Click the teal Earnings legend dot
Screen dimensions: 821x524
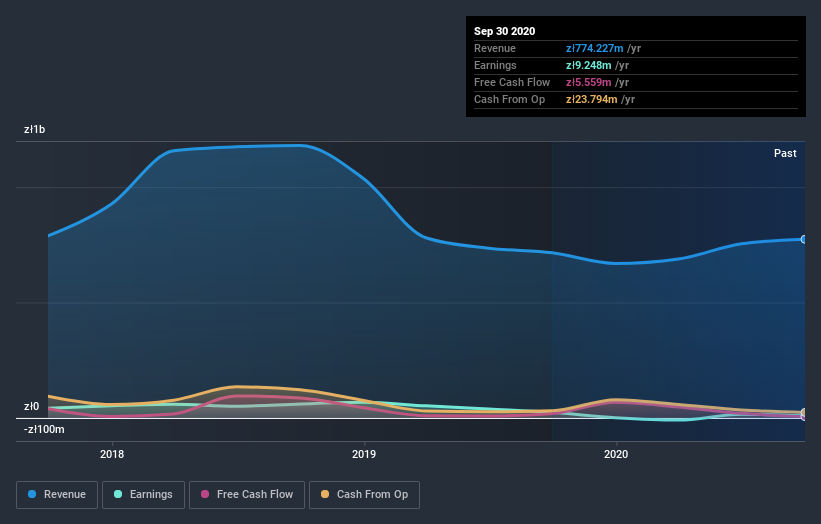point(118,494)
